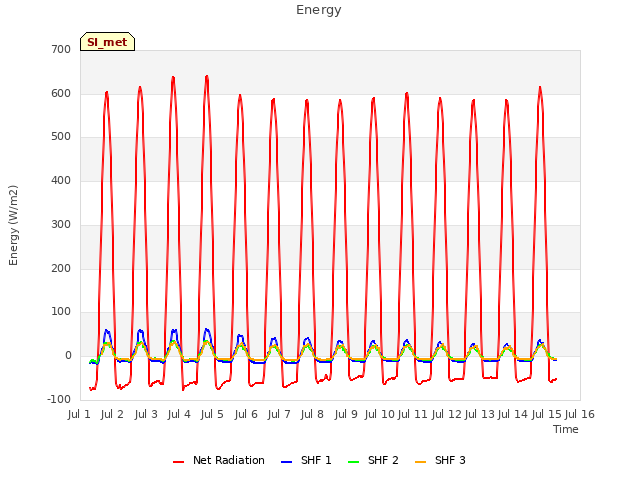Click the Jul 6 x-axis tick label

(246, 414)
